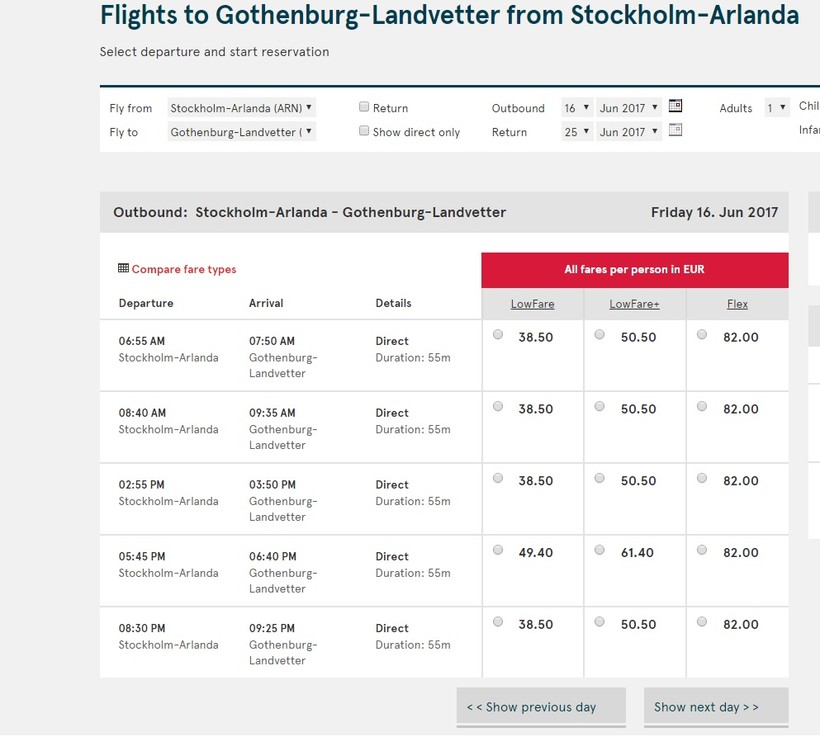Click the LowFare column header

pos(532,304)
